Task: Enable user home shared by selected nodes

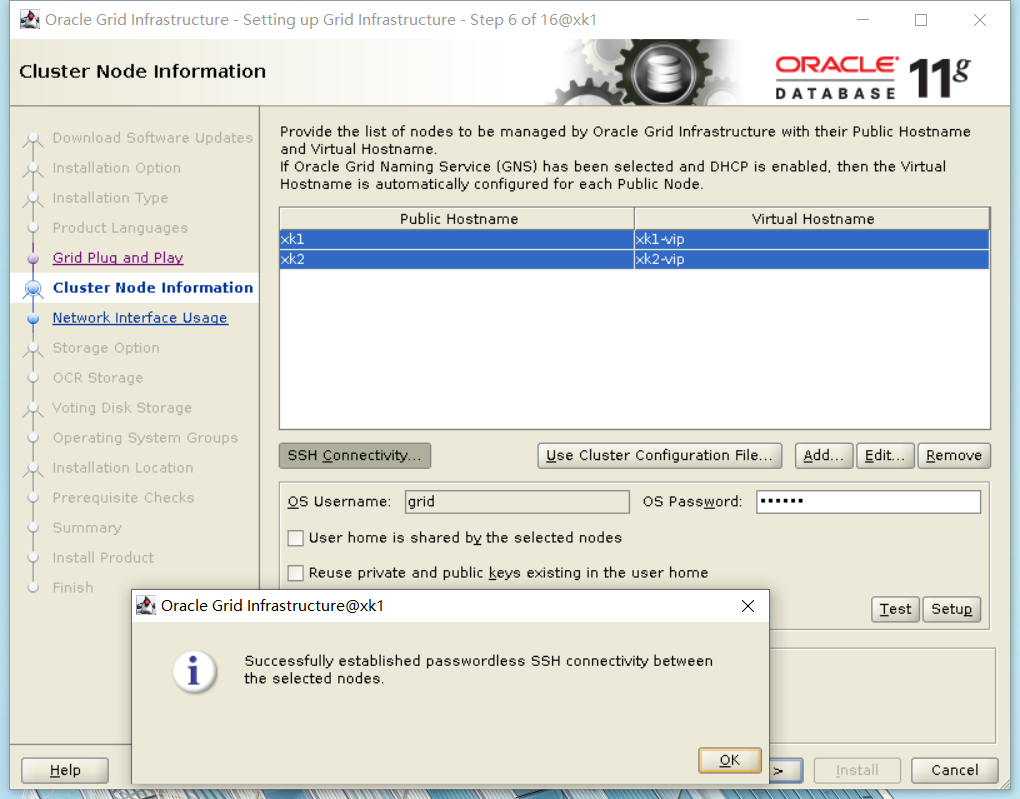Action: [x=295, y=538]
